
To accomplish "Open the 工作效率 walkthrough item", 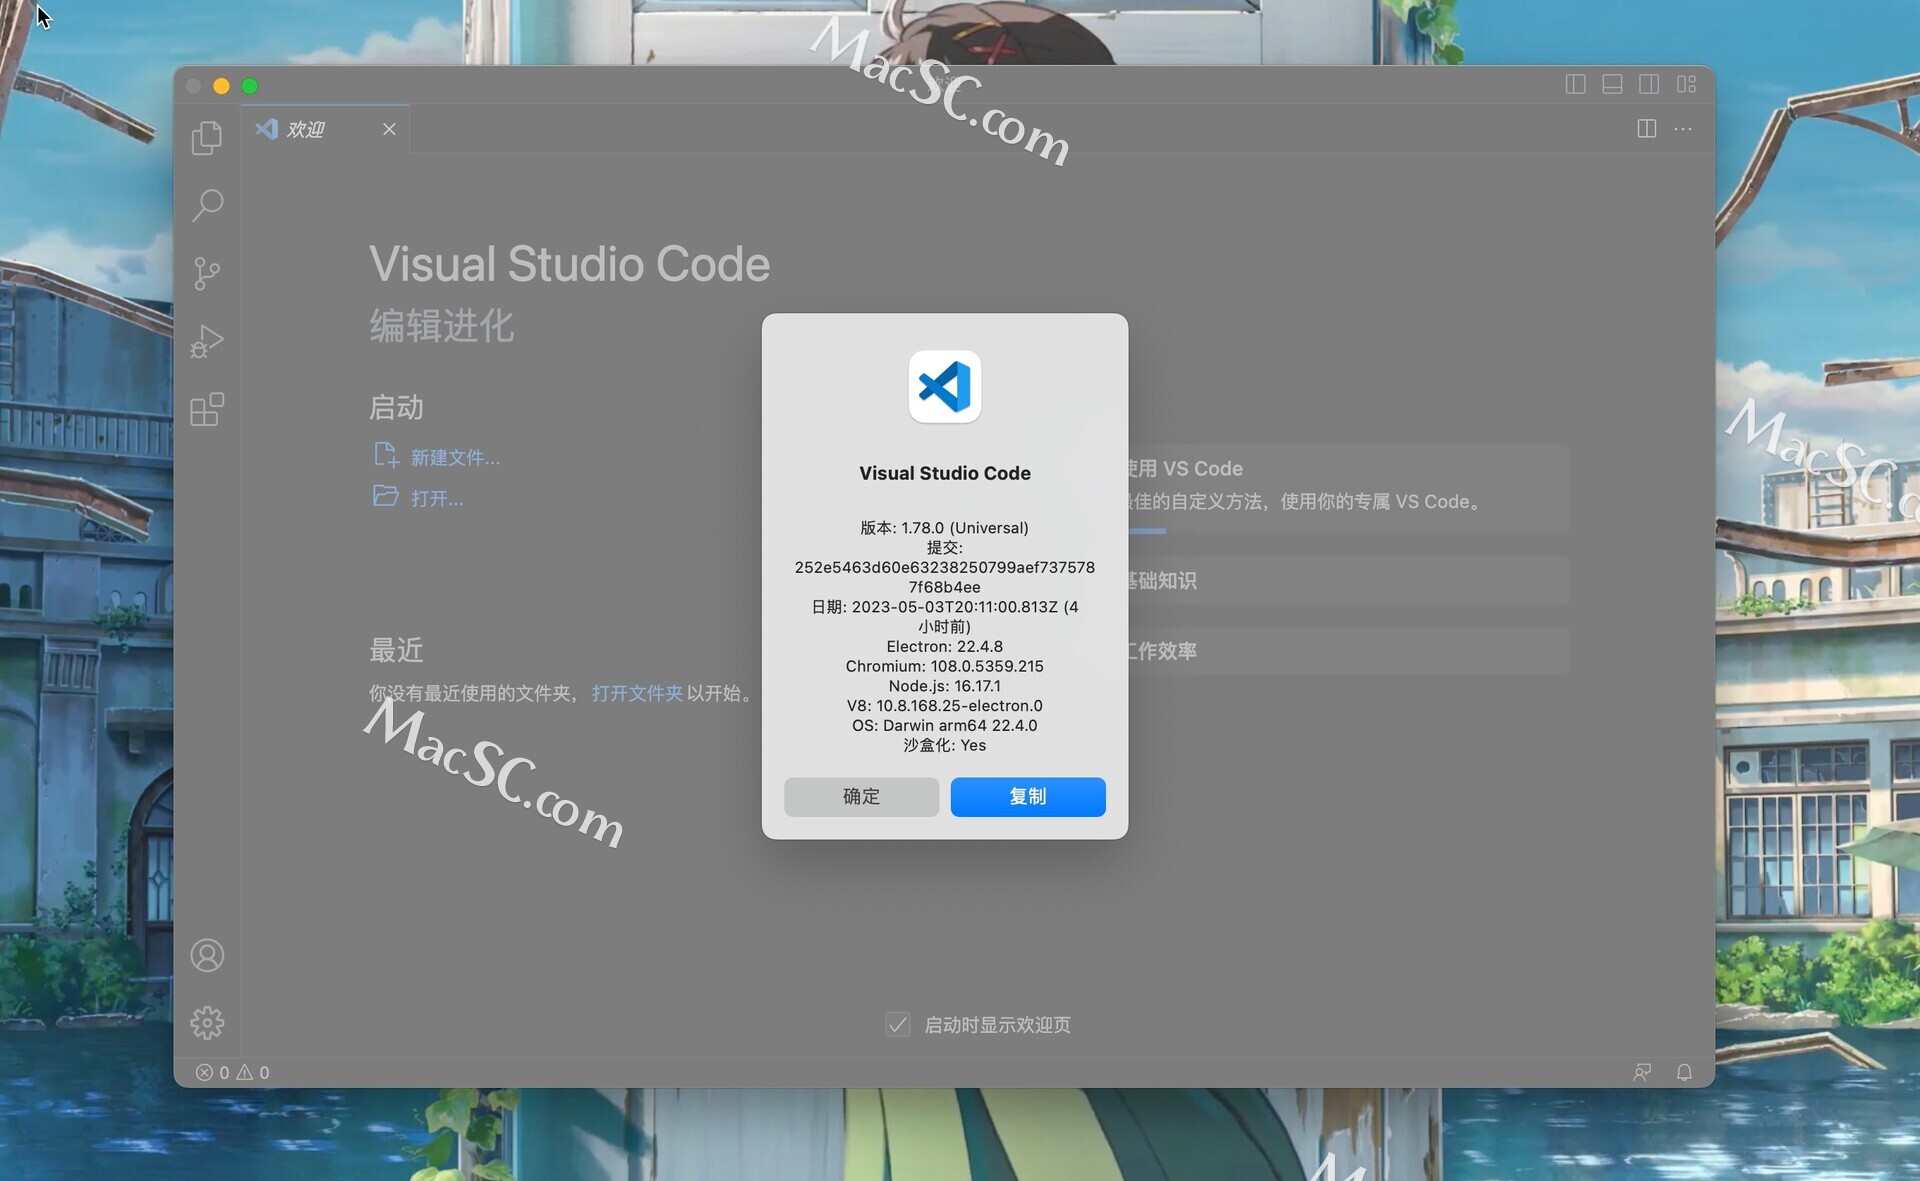I will click(x=1348, y=651).
